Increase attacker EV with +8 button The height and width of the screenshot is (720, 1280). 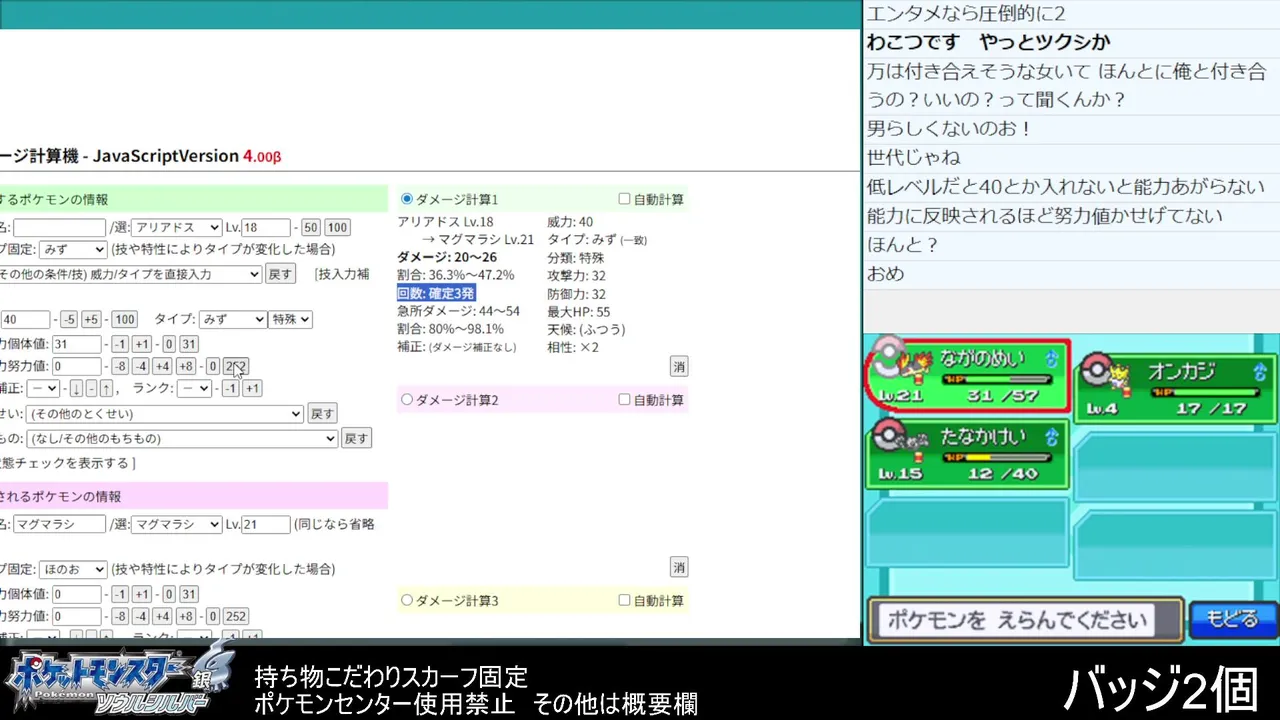[x=186, y=366]
